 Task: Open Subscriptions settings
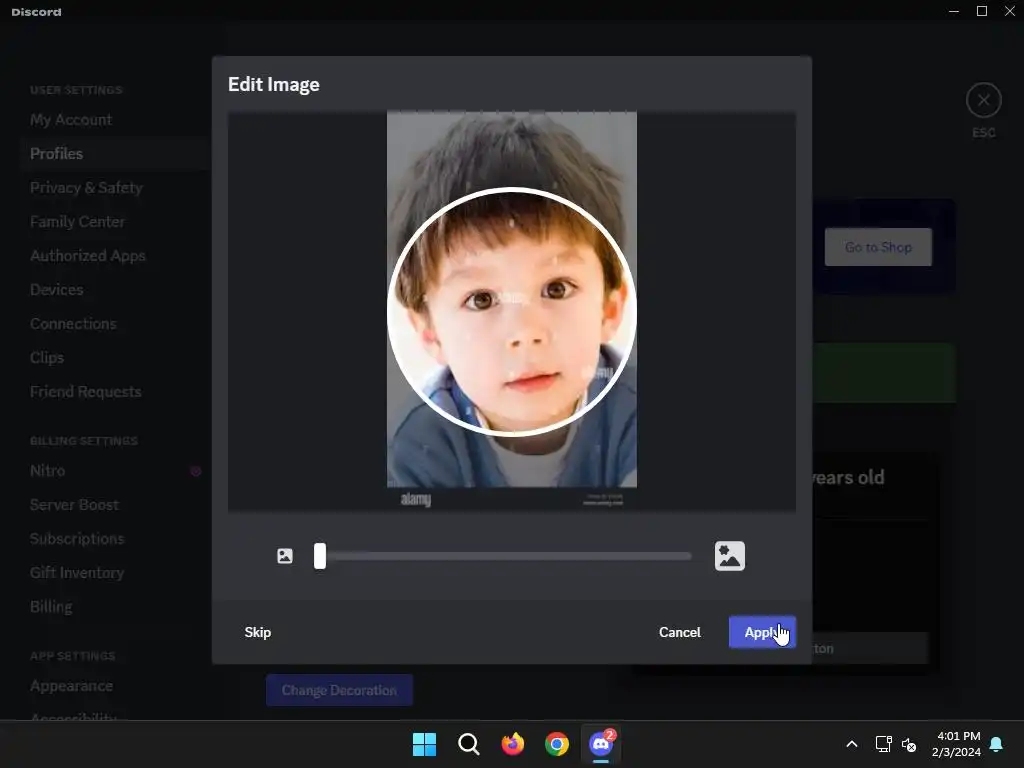(77, 539)
